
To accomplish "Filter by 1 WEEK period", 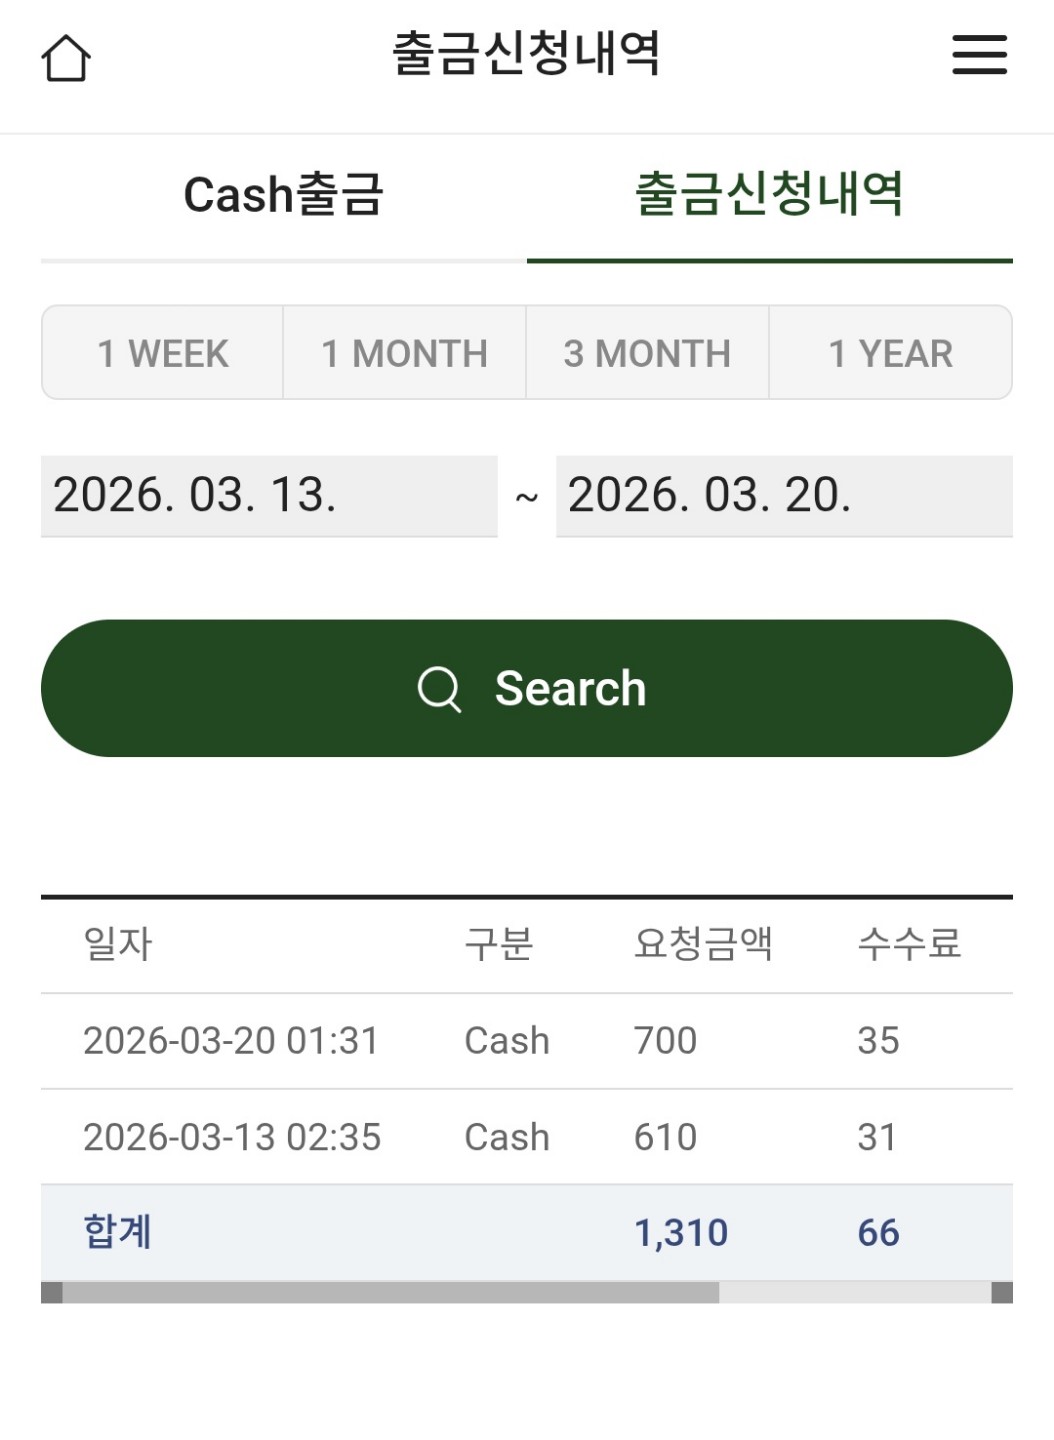I will point(163,353).
